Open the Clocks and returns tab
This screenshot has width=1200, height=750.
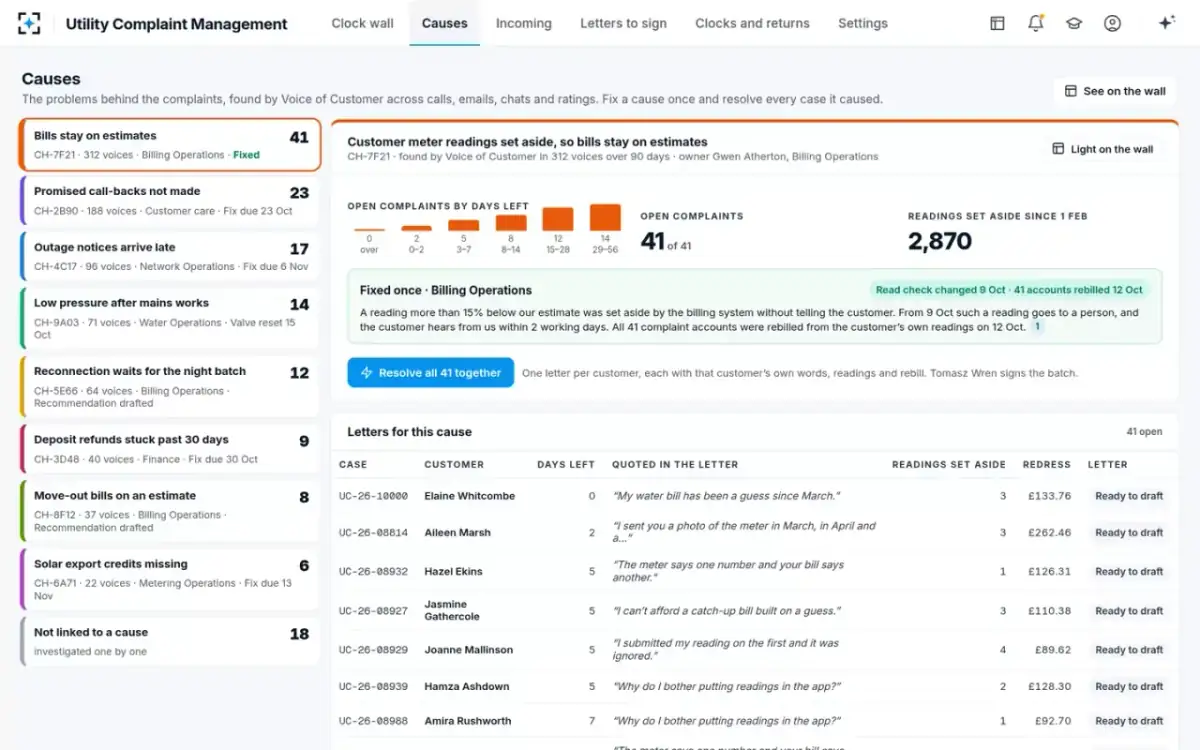(x=752, y=23)
